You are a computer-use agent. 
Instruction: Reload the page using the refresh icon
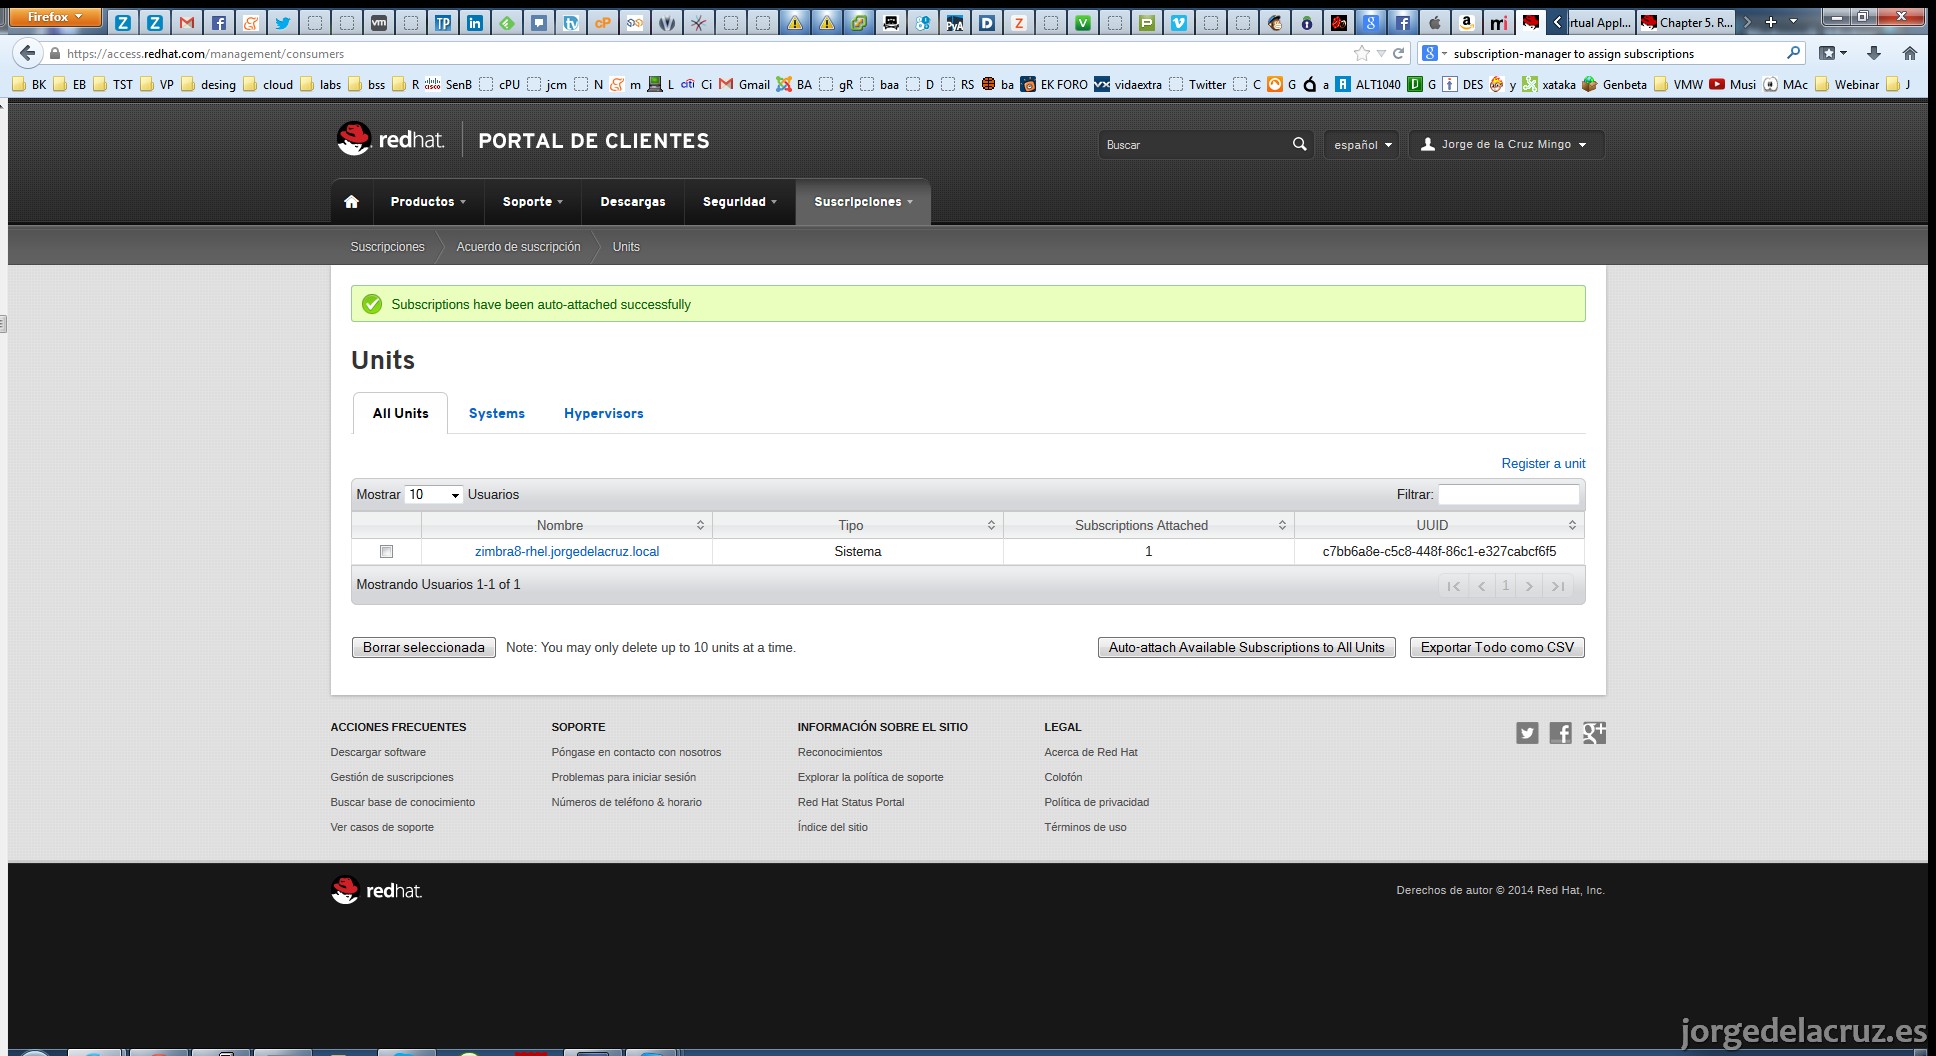tap(1398, 53)
